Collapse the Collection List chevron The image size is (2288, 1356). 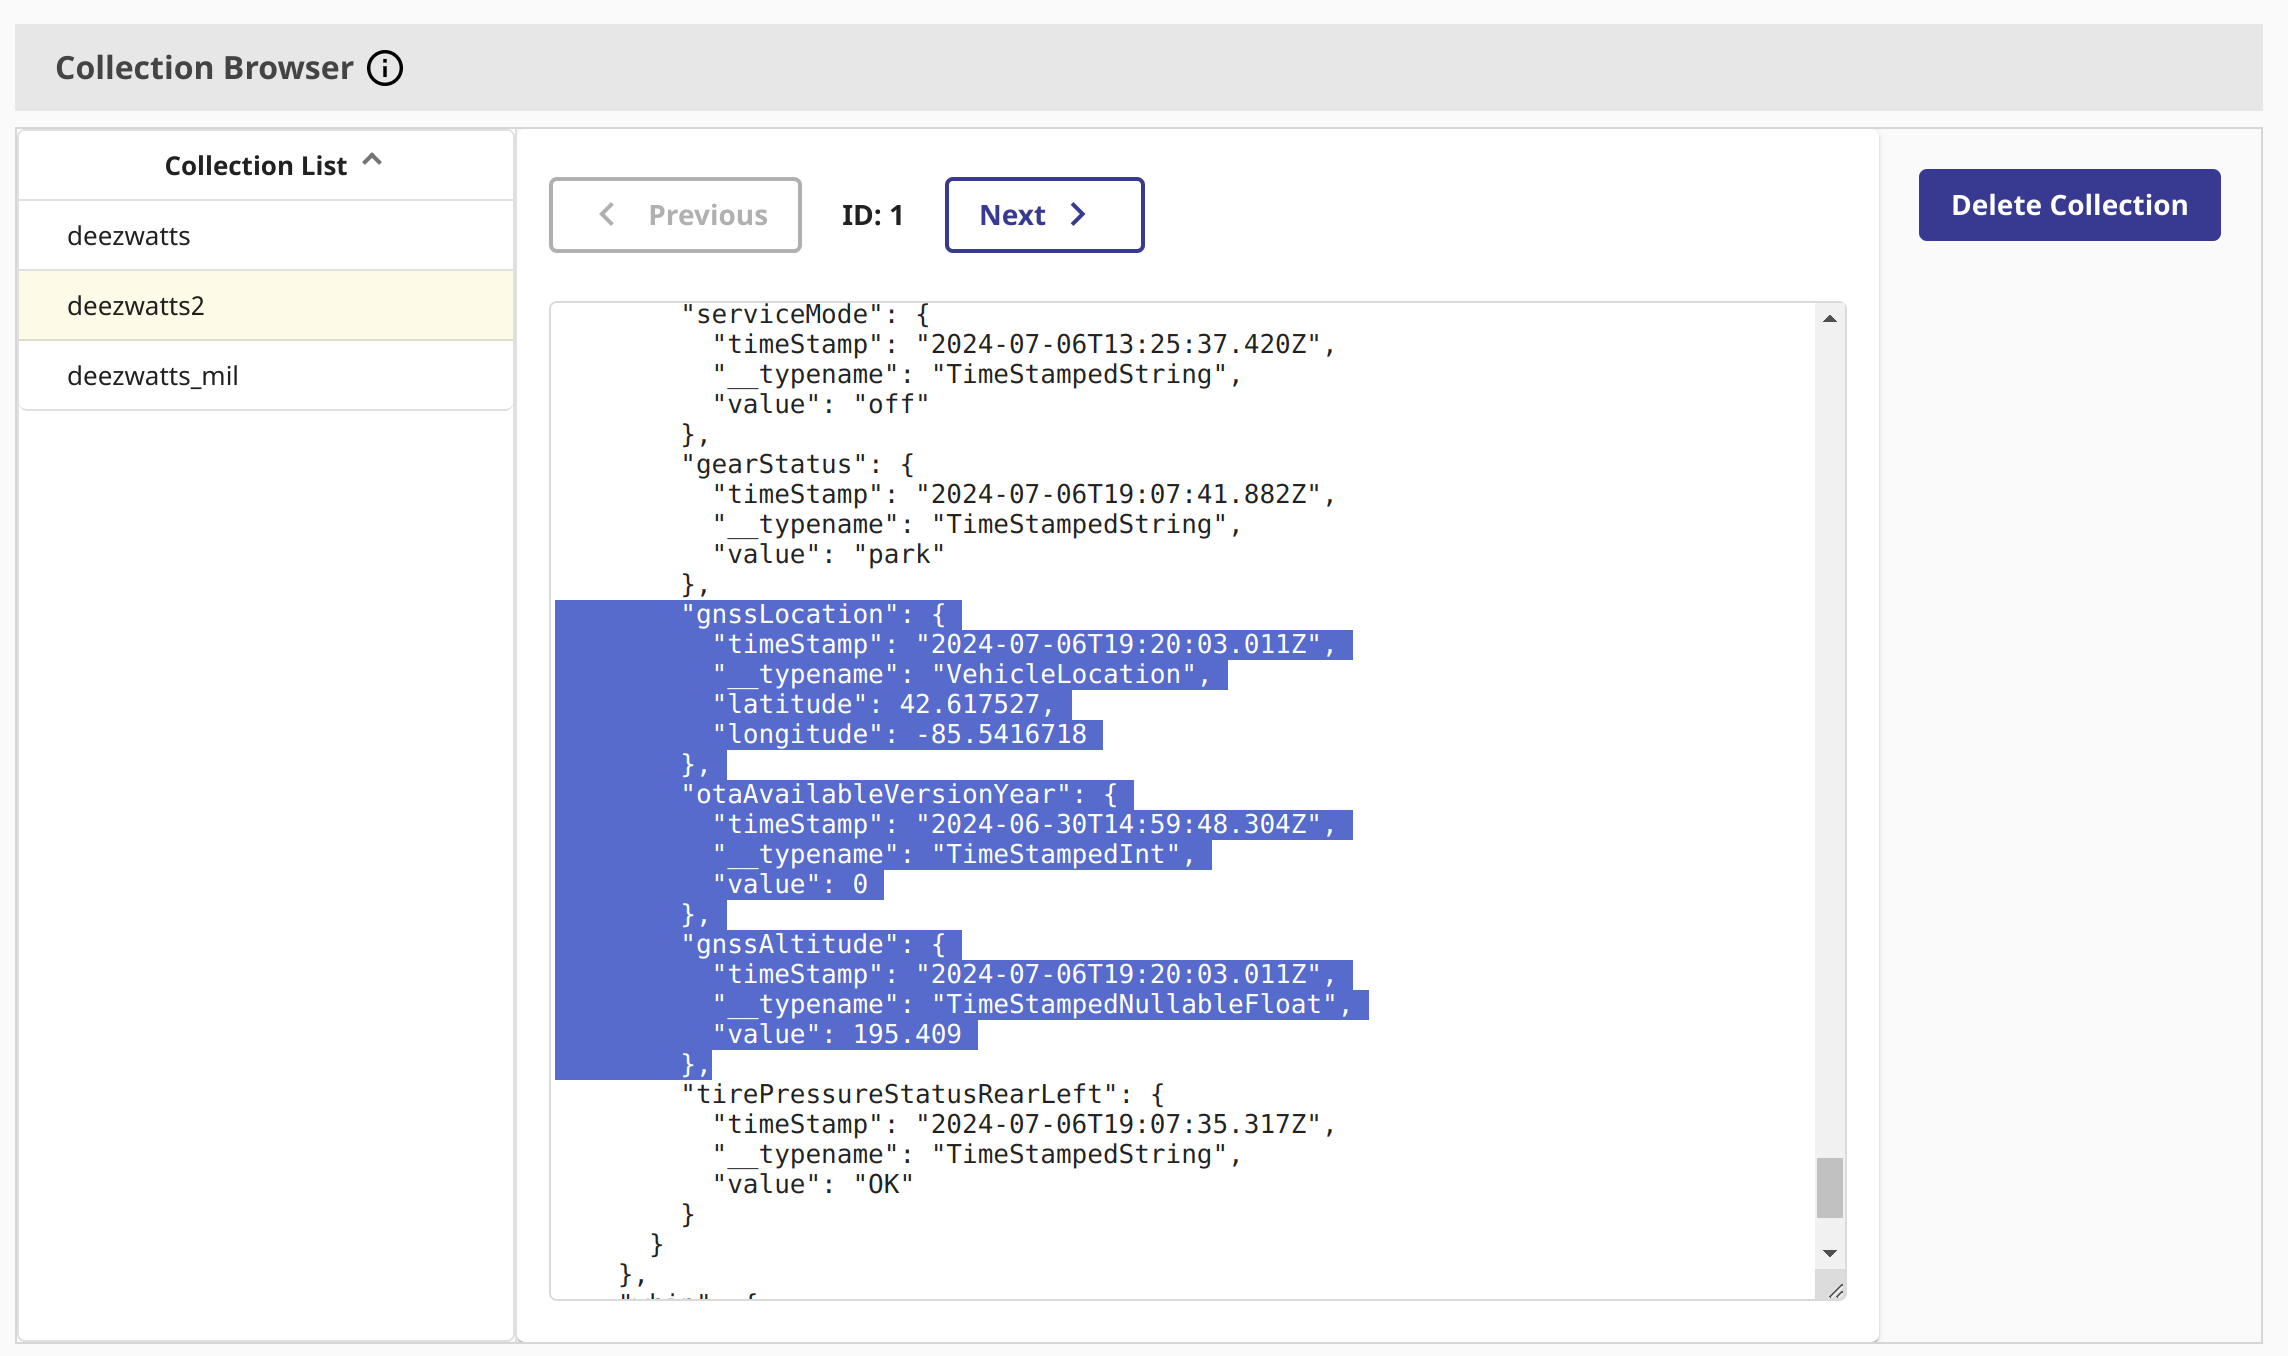372,160
